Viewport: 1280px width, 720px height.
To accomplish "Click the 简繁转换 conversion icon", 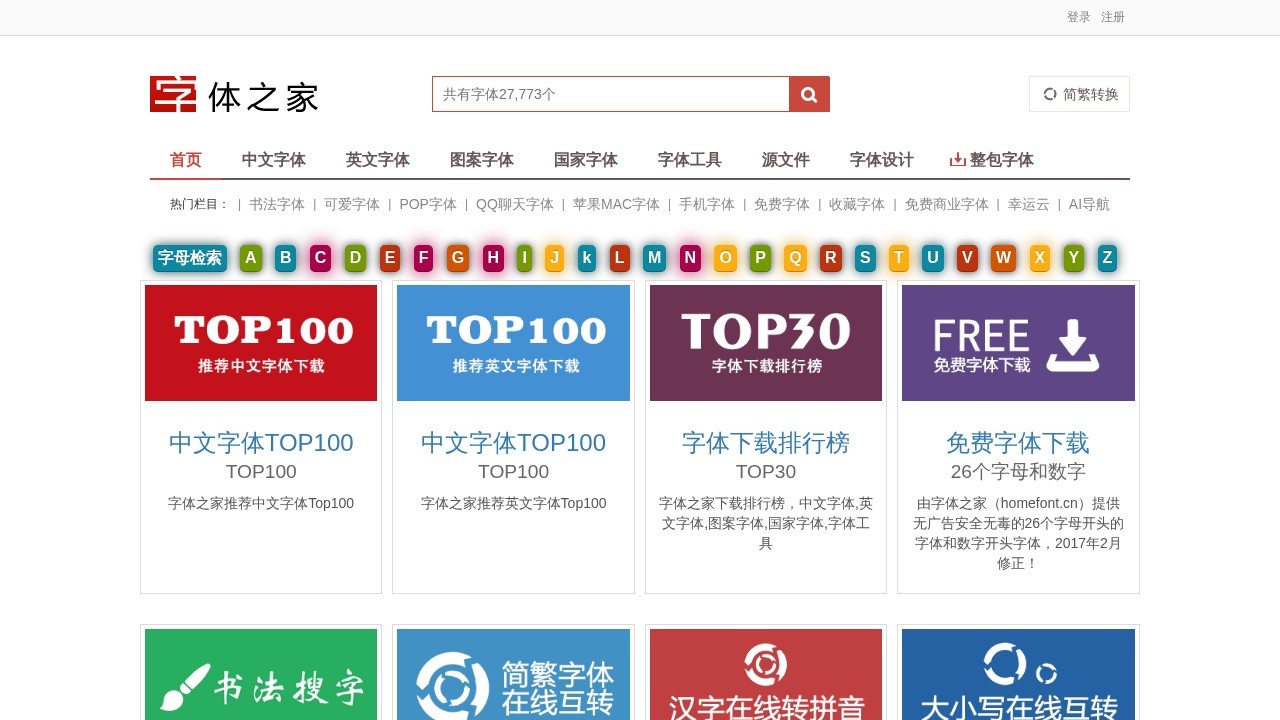I will pos(1048,94).
